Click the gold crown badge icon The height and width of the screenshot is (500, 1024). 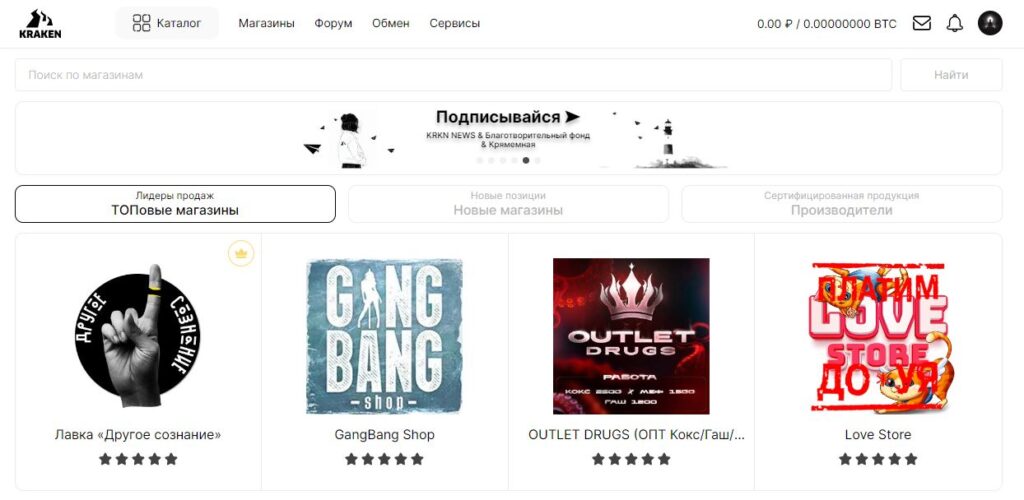tap(241, 253)
